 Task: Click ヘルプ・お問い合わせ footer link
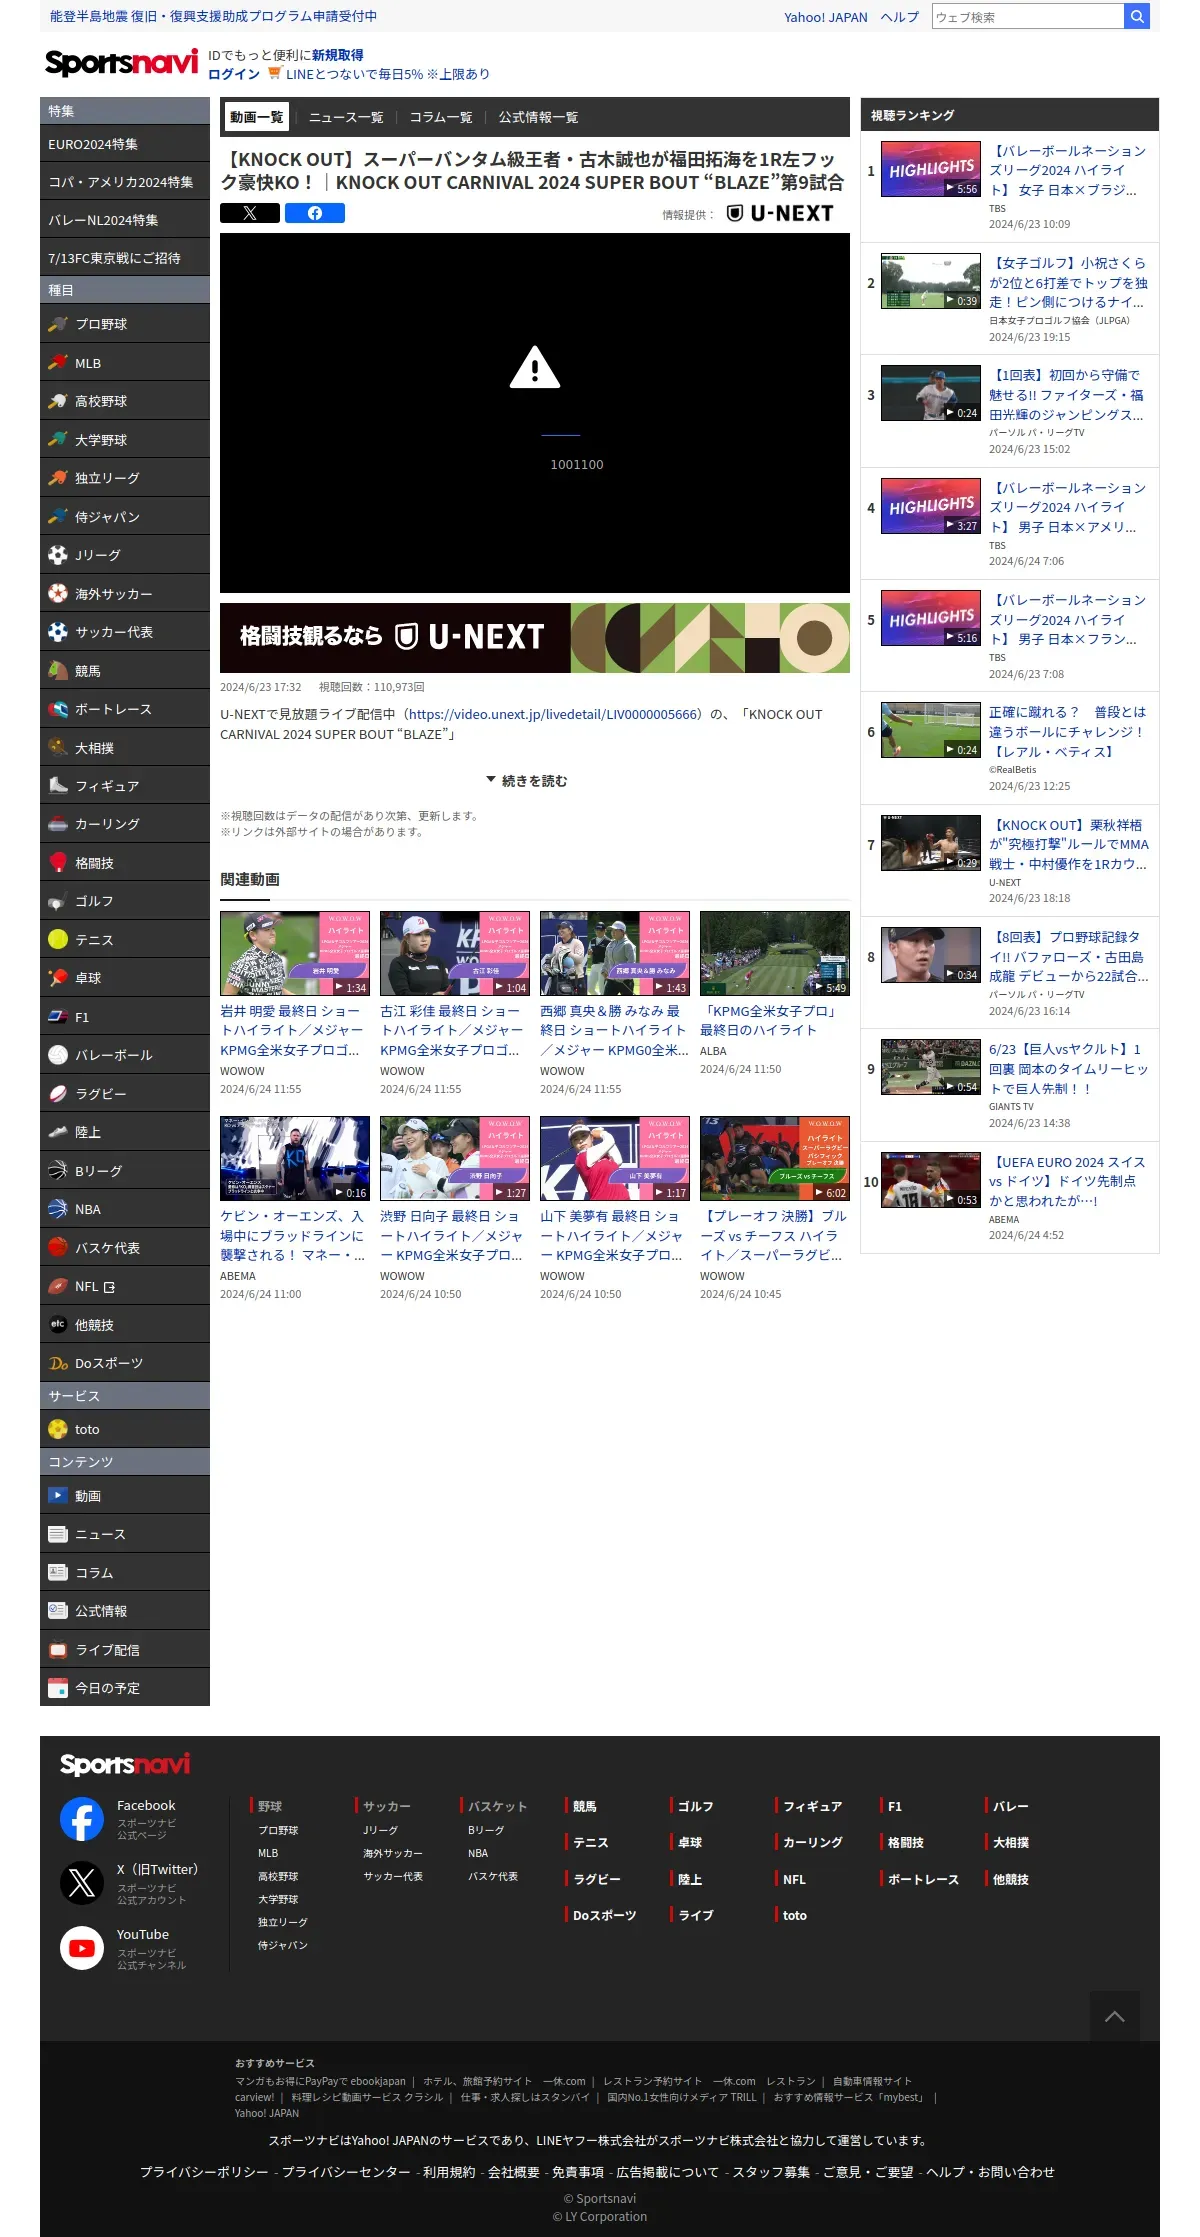click(x=990, y=2171)
